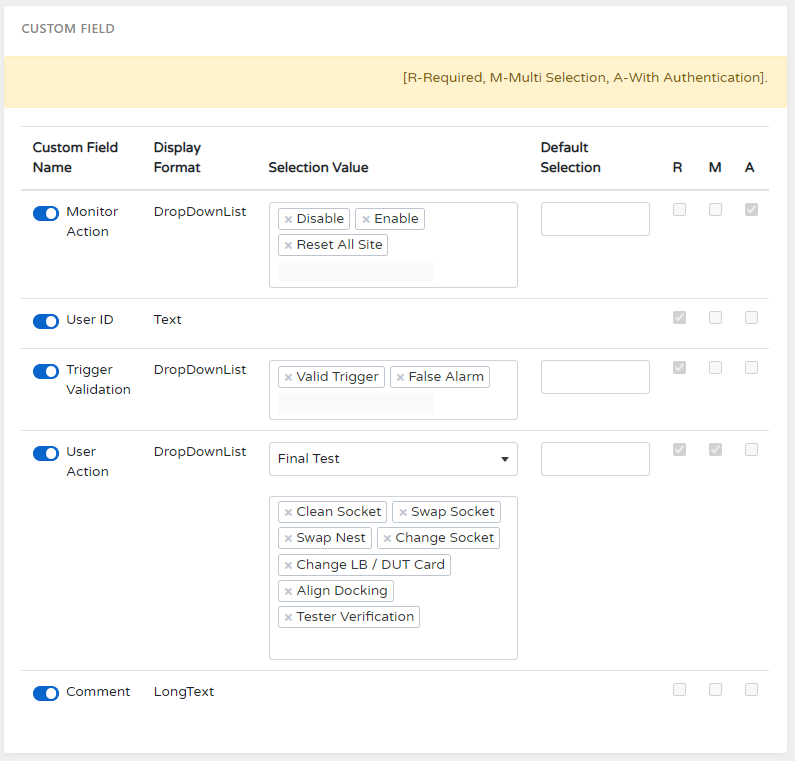Disable the User ID field switch
The height and width of the screenshot is (761, 795).
46,321
